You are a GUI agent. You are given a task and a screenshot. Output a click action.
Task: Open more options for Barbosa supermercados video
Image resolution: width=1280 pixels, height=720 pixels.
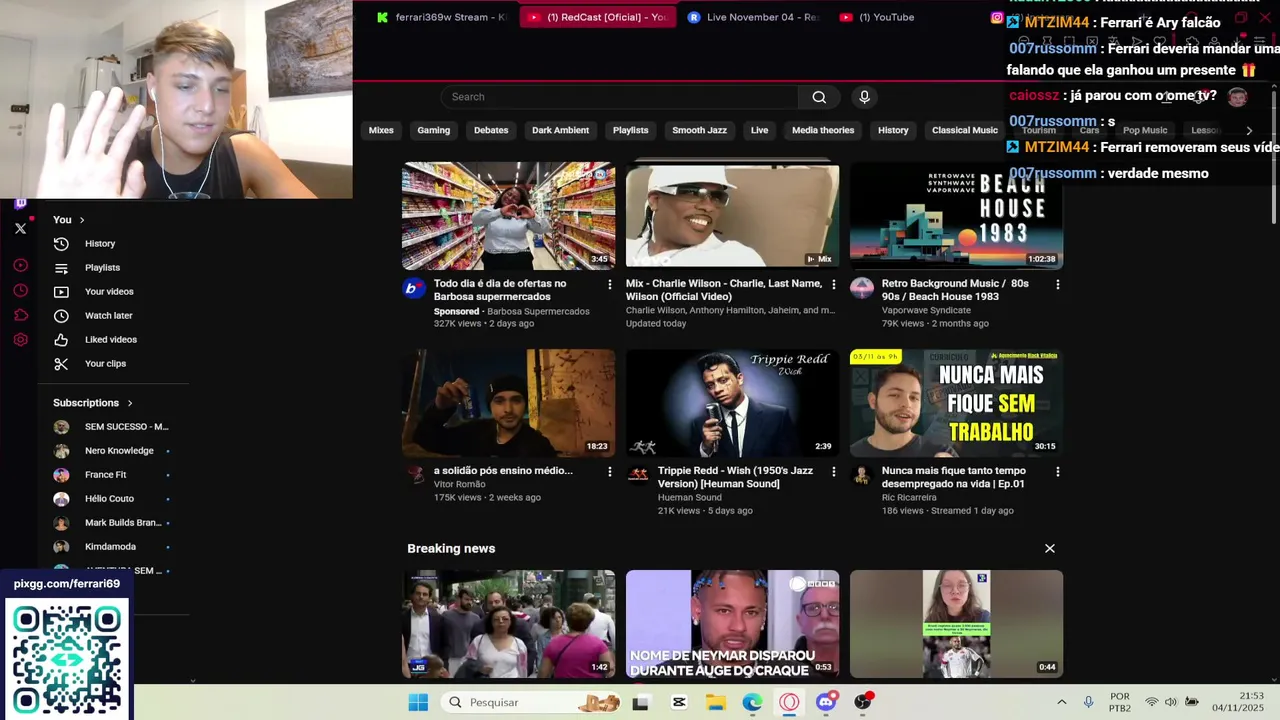610,285
